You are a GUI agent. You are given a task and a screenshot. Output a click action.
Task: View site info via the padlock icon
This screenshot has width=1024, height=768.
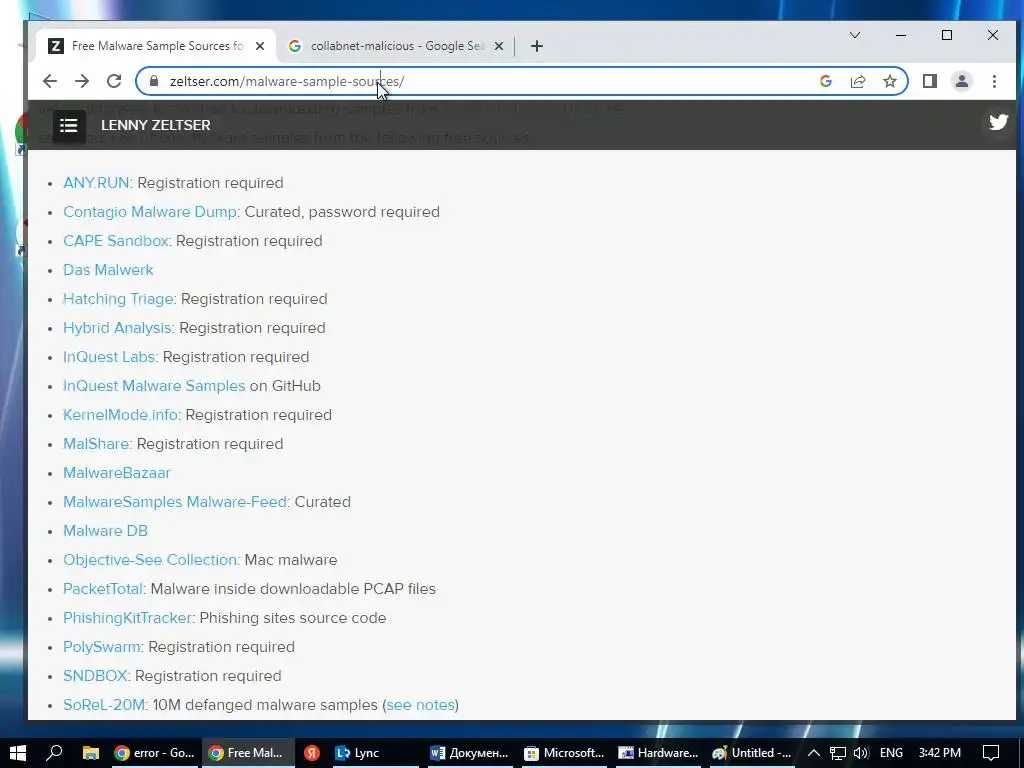click(x=154, y=81)
